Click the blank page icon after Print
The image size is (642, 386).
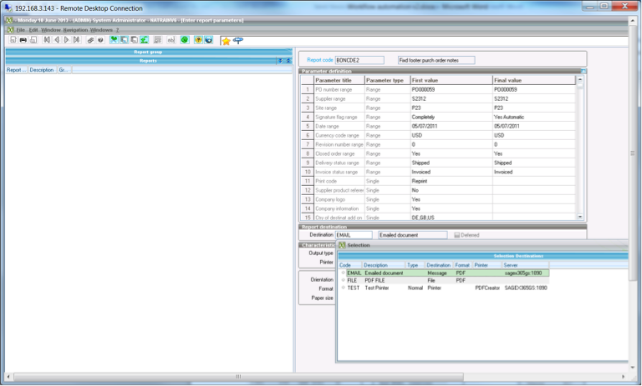[x=34, y=40]
